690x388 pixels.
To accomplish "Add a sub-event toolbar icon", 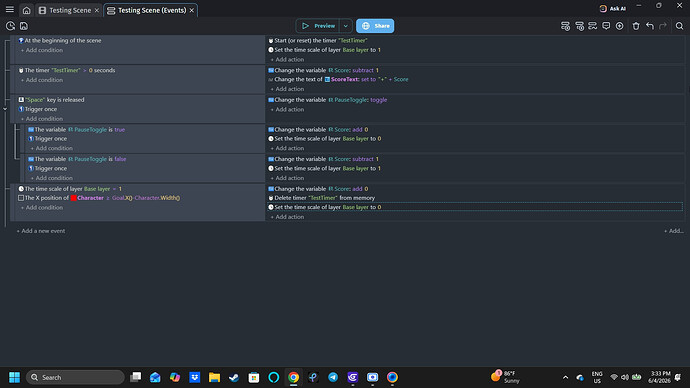I will click(x=580, y=26).
